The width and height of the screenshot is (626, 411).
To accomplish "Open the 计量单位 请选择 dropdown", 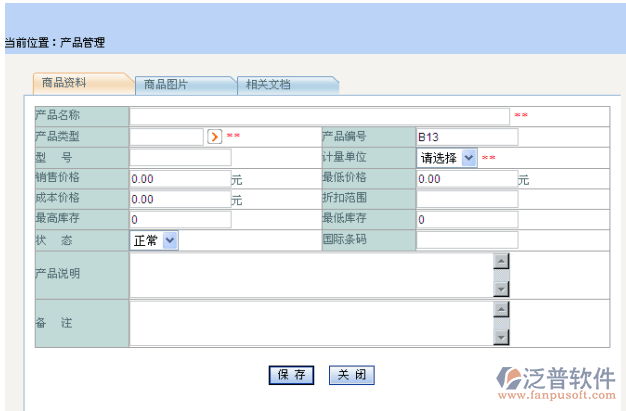I will (x=446, y=158).
